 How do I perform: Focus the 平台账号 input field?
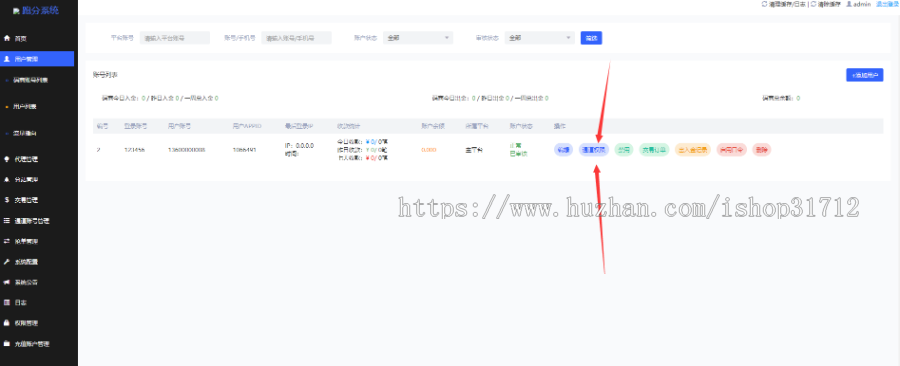coord(175,38)
